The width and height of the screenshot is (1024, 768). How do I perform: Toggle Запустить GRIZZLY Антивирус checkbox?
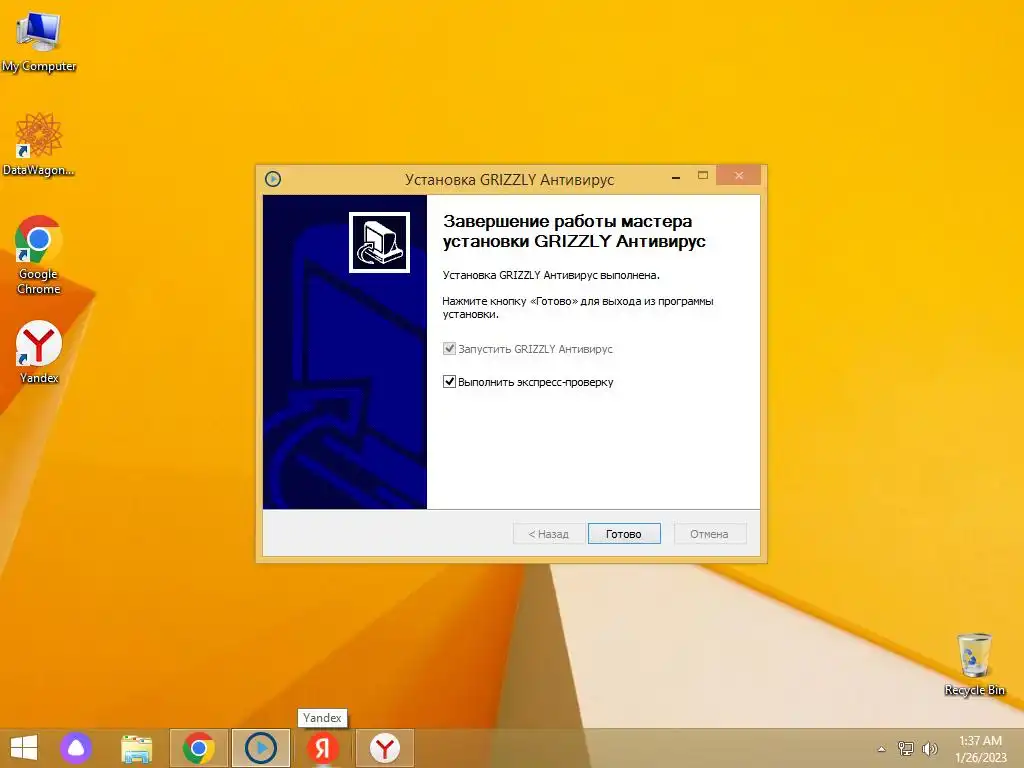[x=449, y=348]
